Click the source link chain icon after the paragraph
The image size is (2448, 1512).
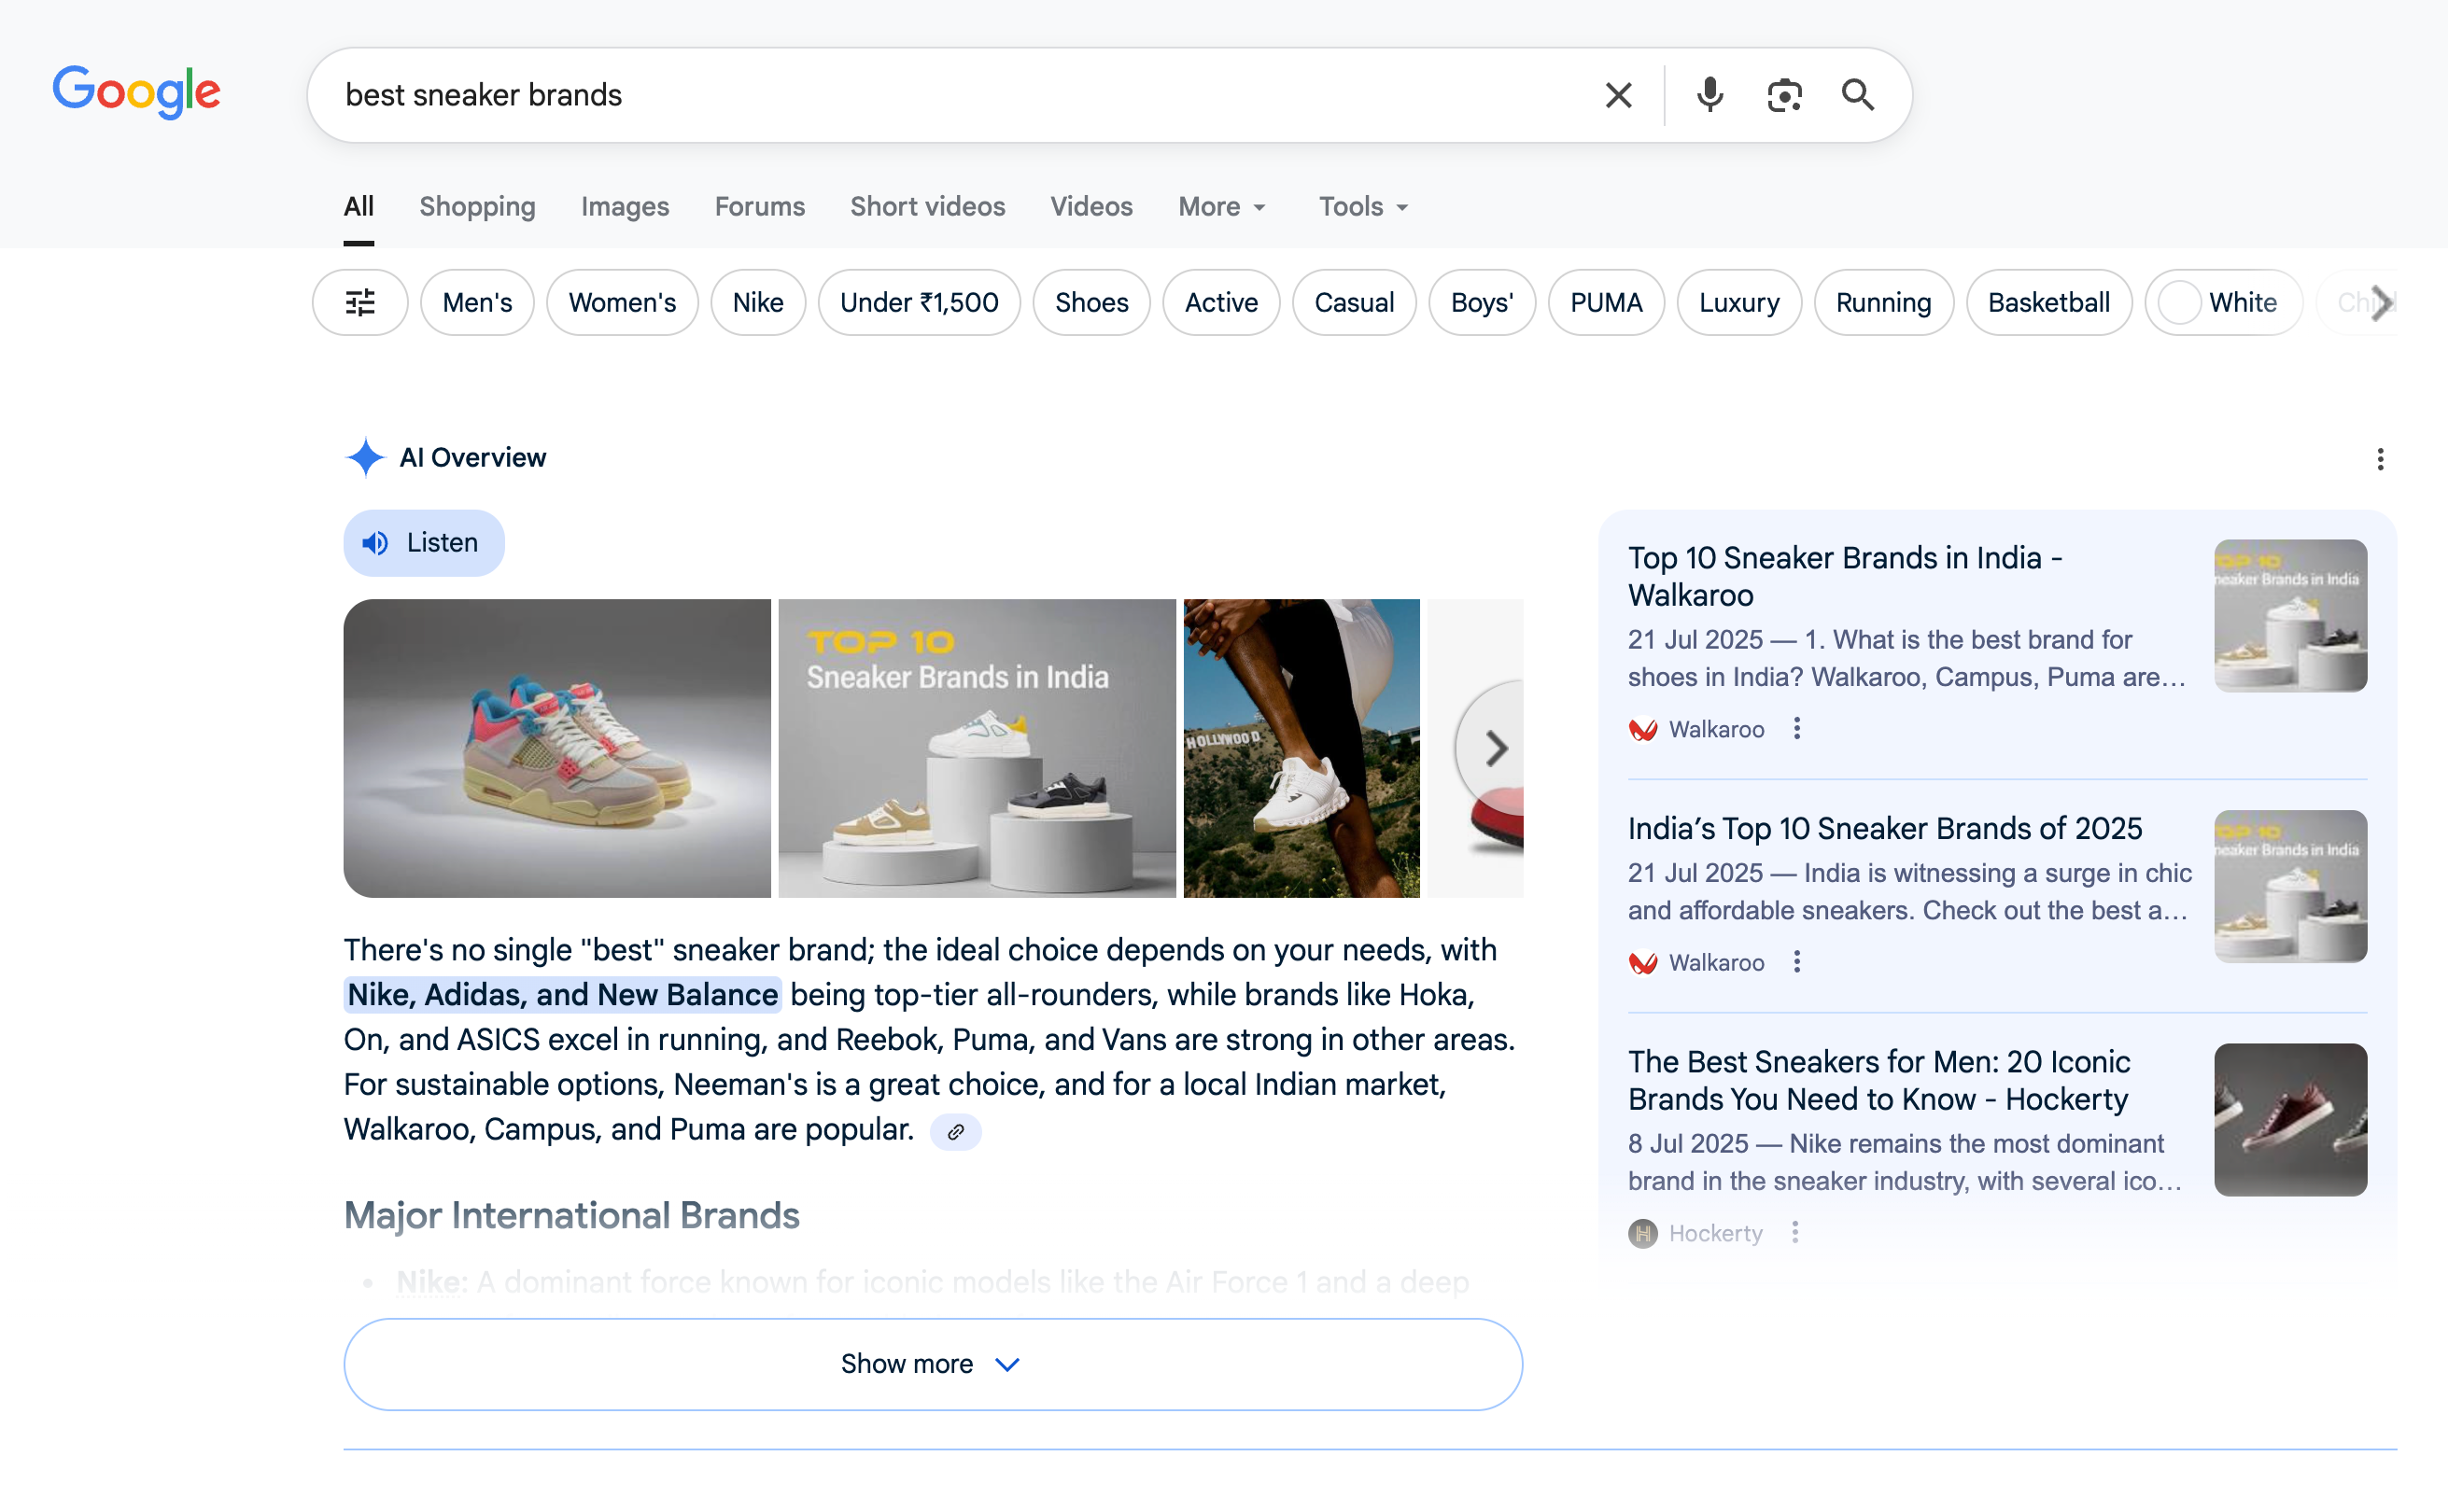click(x=956, y=1132)
